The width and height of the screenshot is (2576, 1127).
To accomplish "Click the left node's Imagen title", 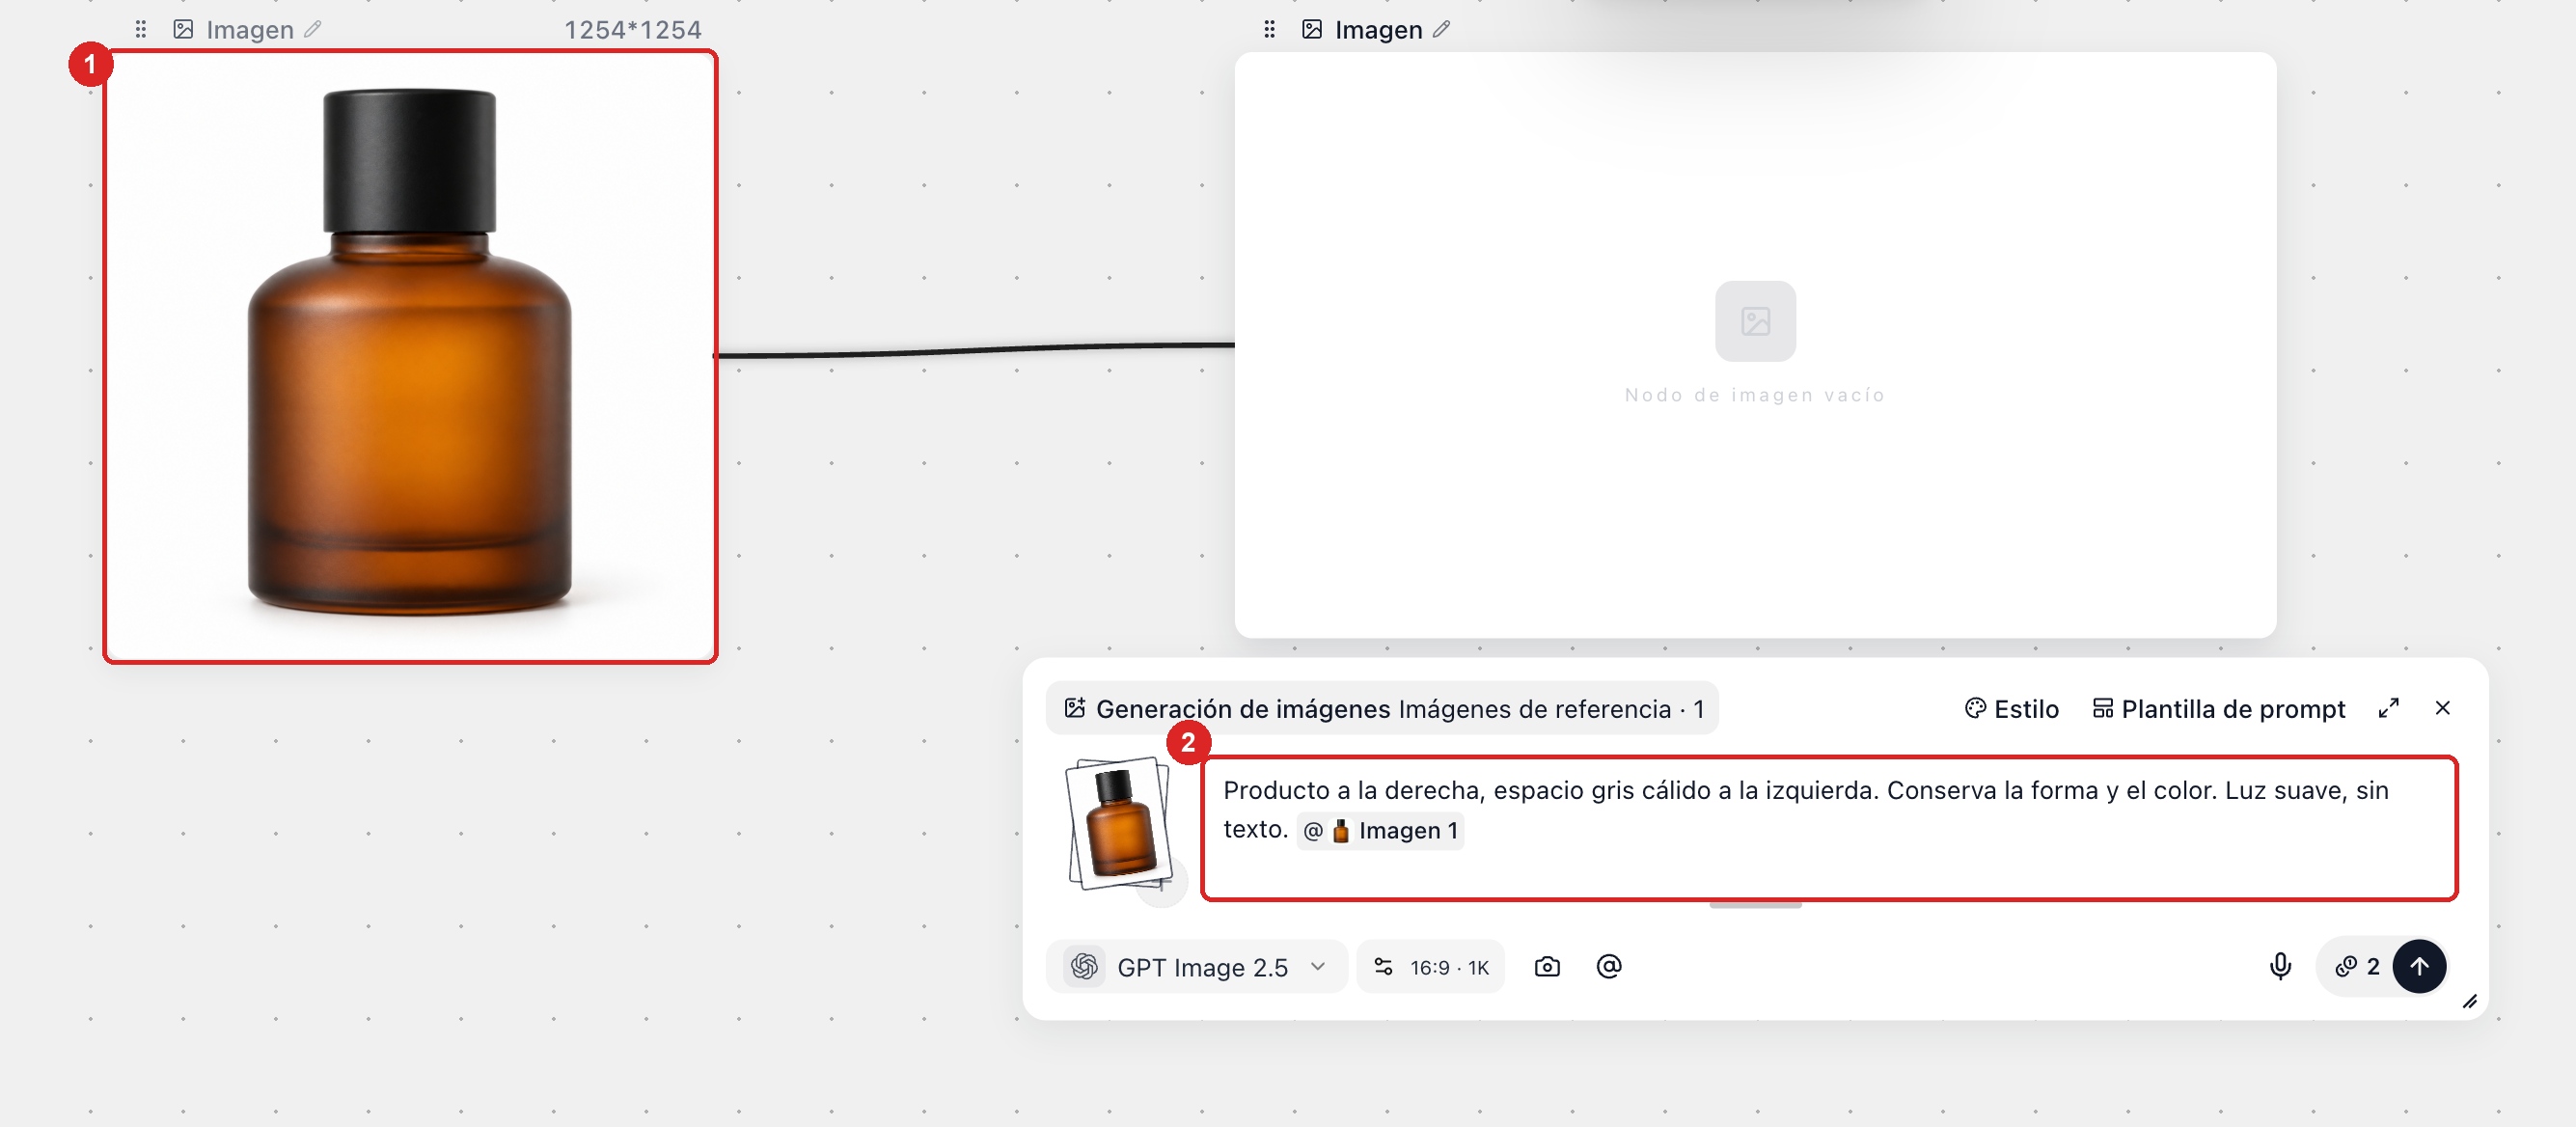I will pyautogui.click(x=250, y=29).
